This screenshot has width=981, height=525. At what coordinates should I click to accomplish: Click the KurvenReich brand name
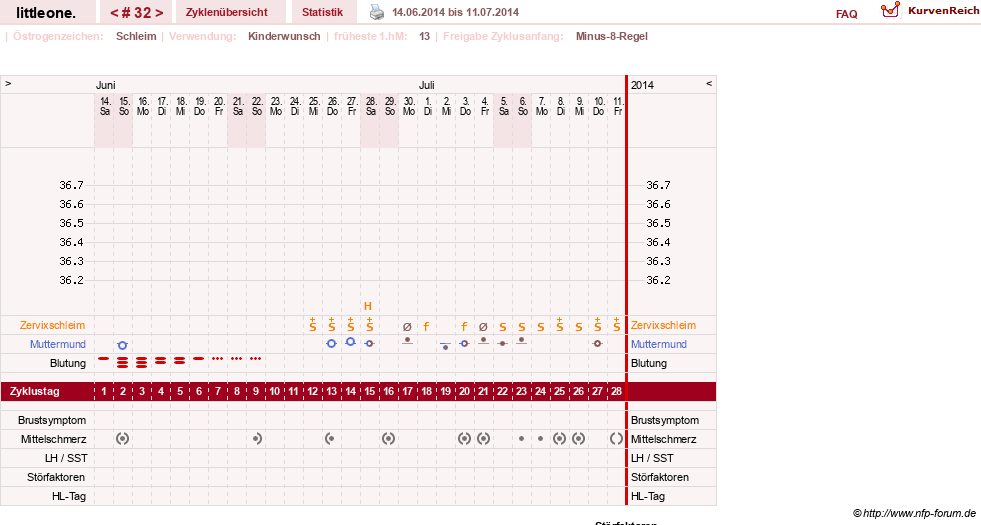click(943, 11)
